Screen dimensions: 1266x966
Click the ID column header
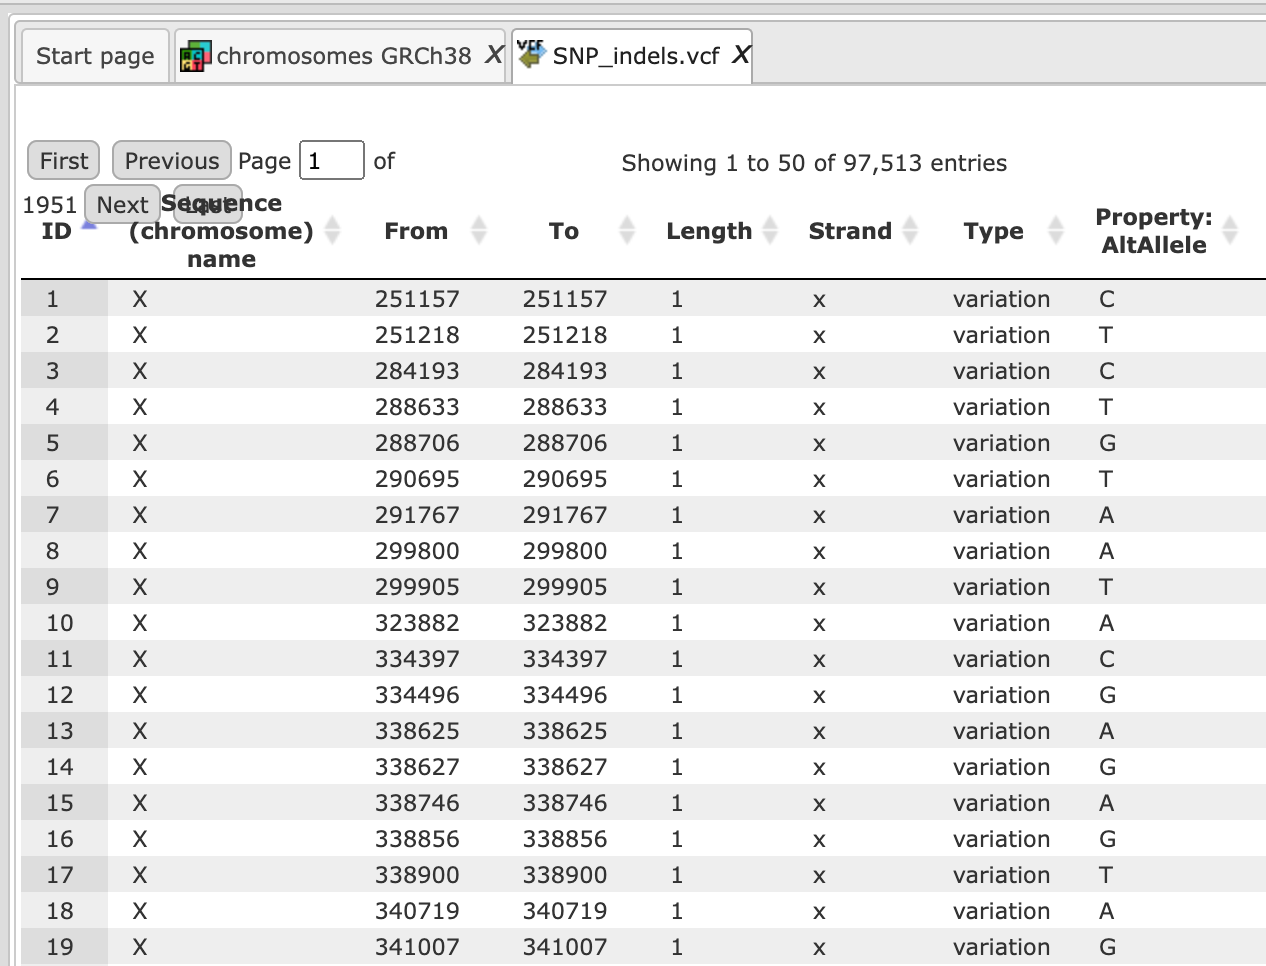point(56,231)
